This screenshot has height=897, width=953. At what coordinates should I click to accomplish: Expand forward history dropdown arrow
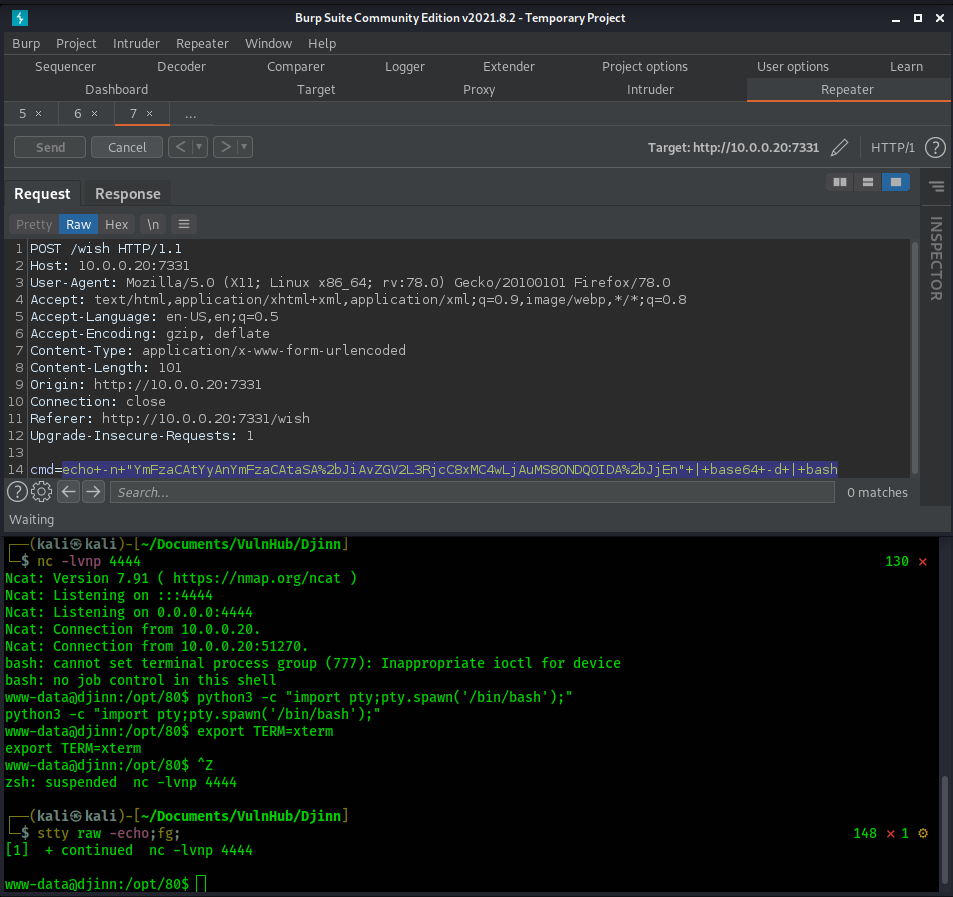pos(244,147)
